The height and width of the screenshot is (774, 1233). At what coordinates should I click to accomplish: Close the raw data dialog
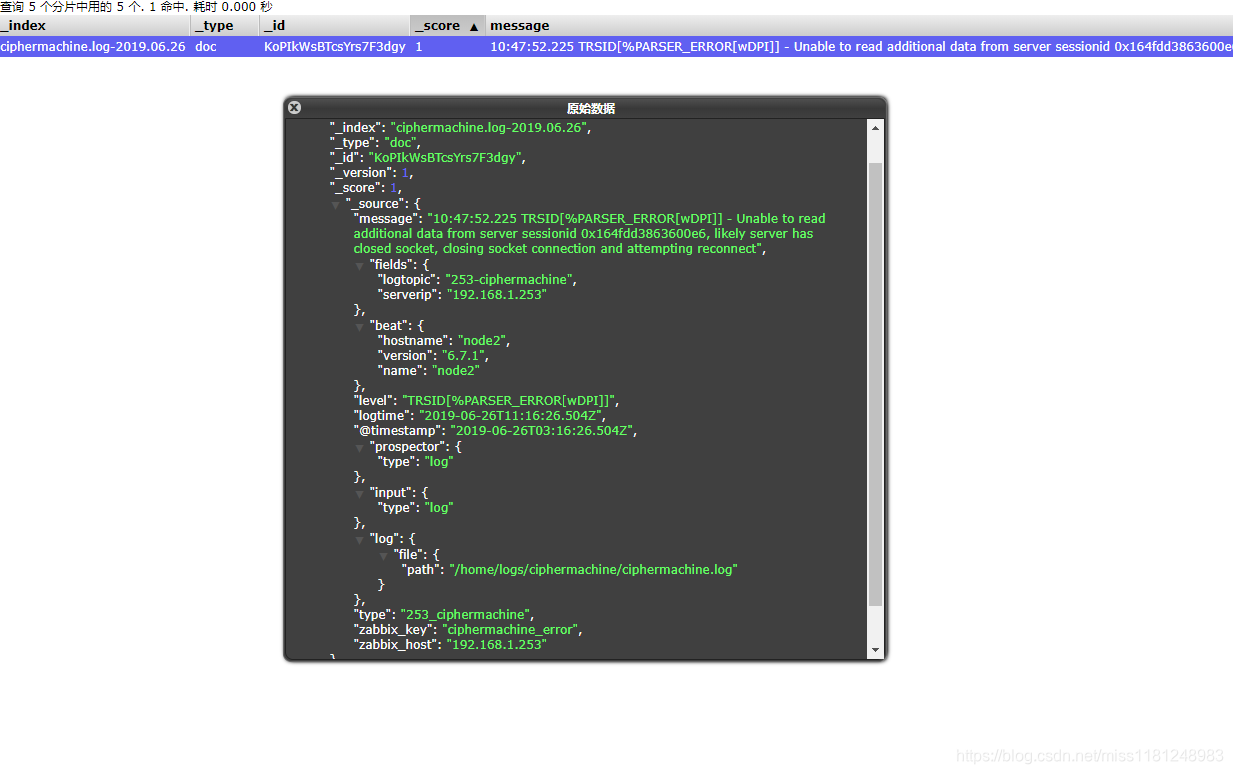point(294,107)
